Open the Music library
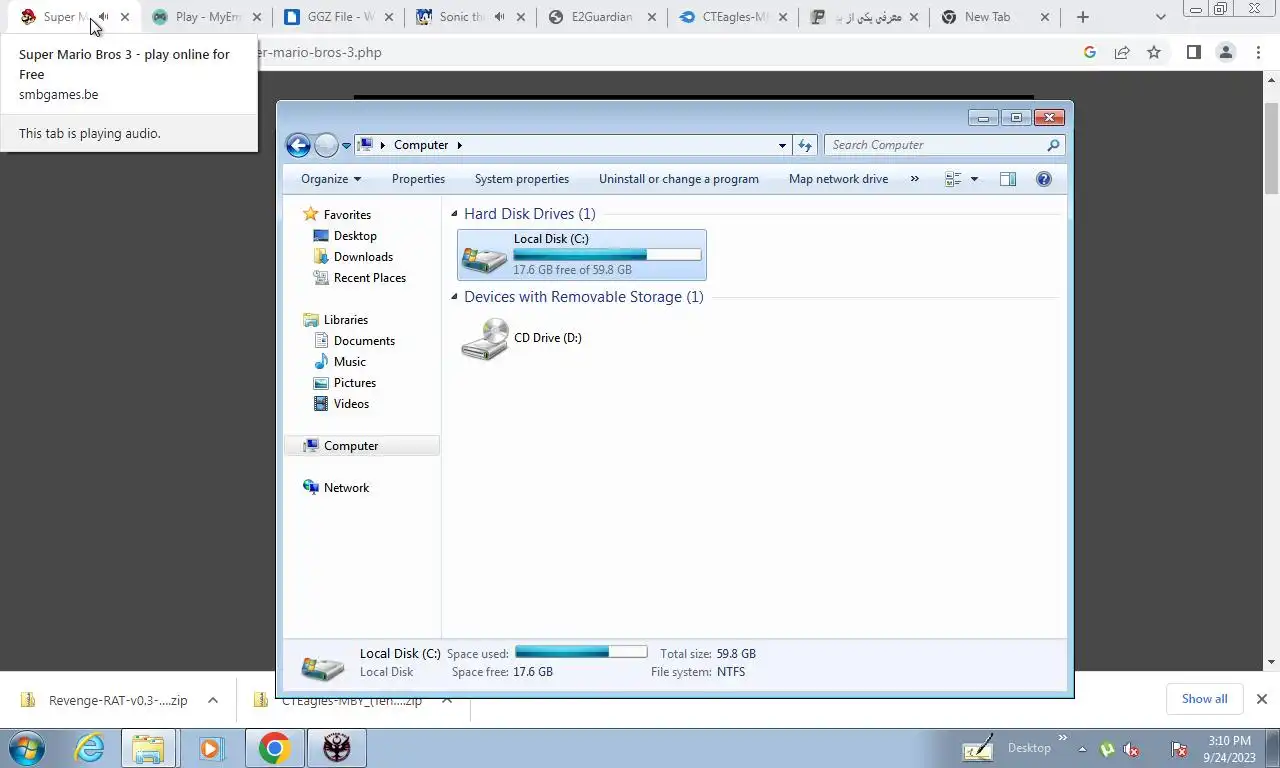 point(349,362)
